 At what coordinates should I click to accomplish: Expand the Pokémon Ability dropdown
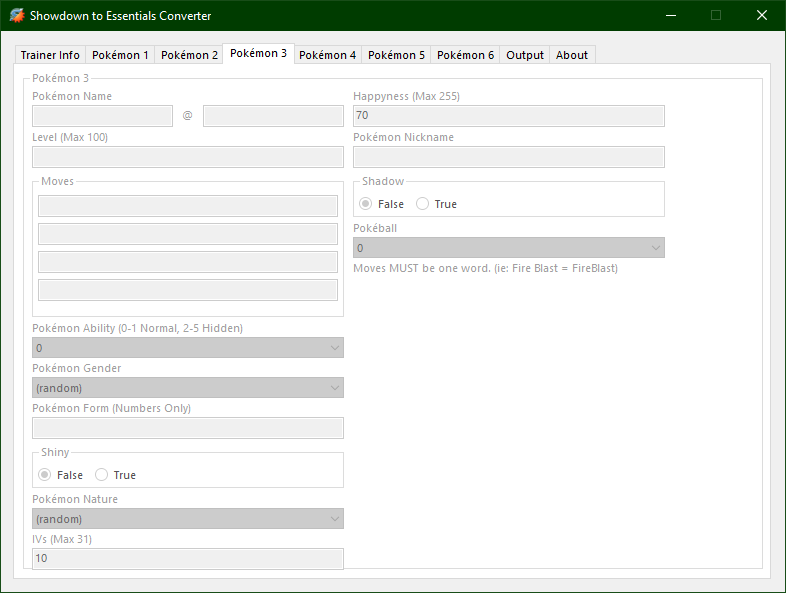[x=188, y=348]
